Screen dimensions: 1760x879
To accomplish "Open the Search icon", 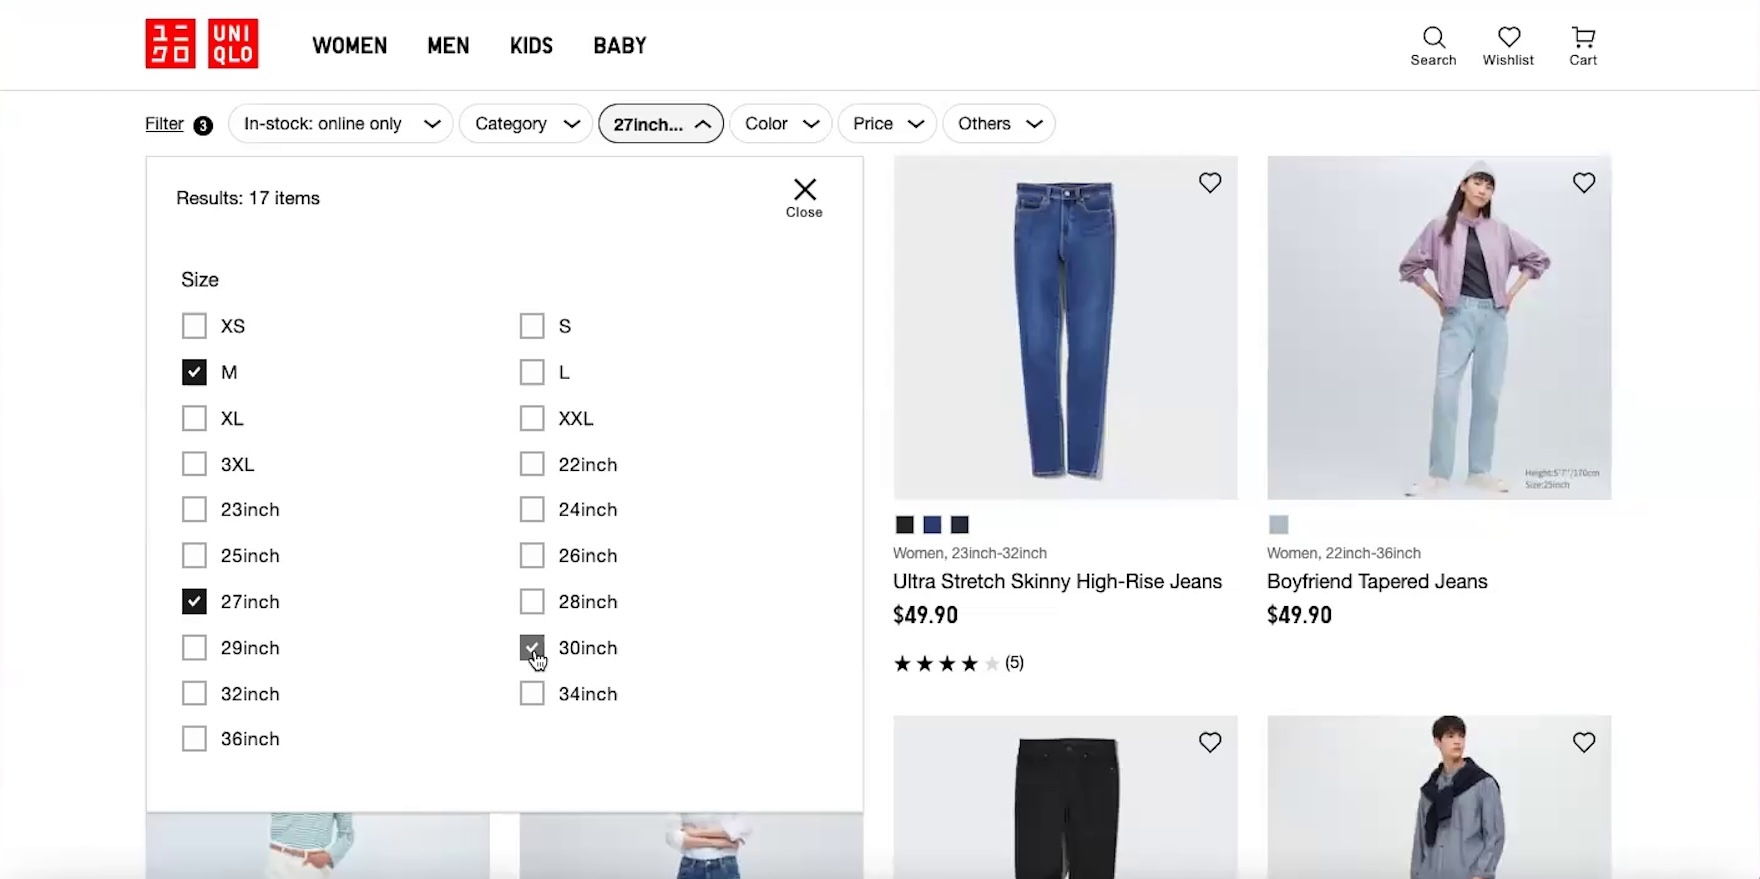I will click(x=1433, y=46).
